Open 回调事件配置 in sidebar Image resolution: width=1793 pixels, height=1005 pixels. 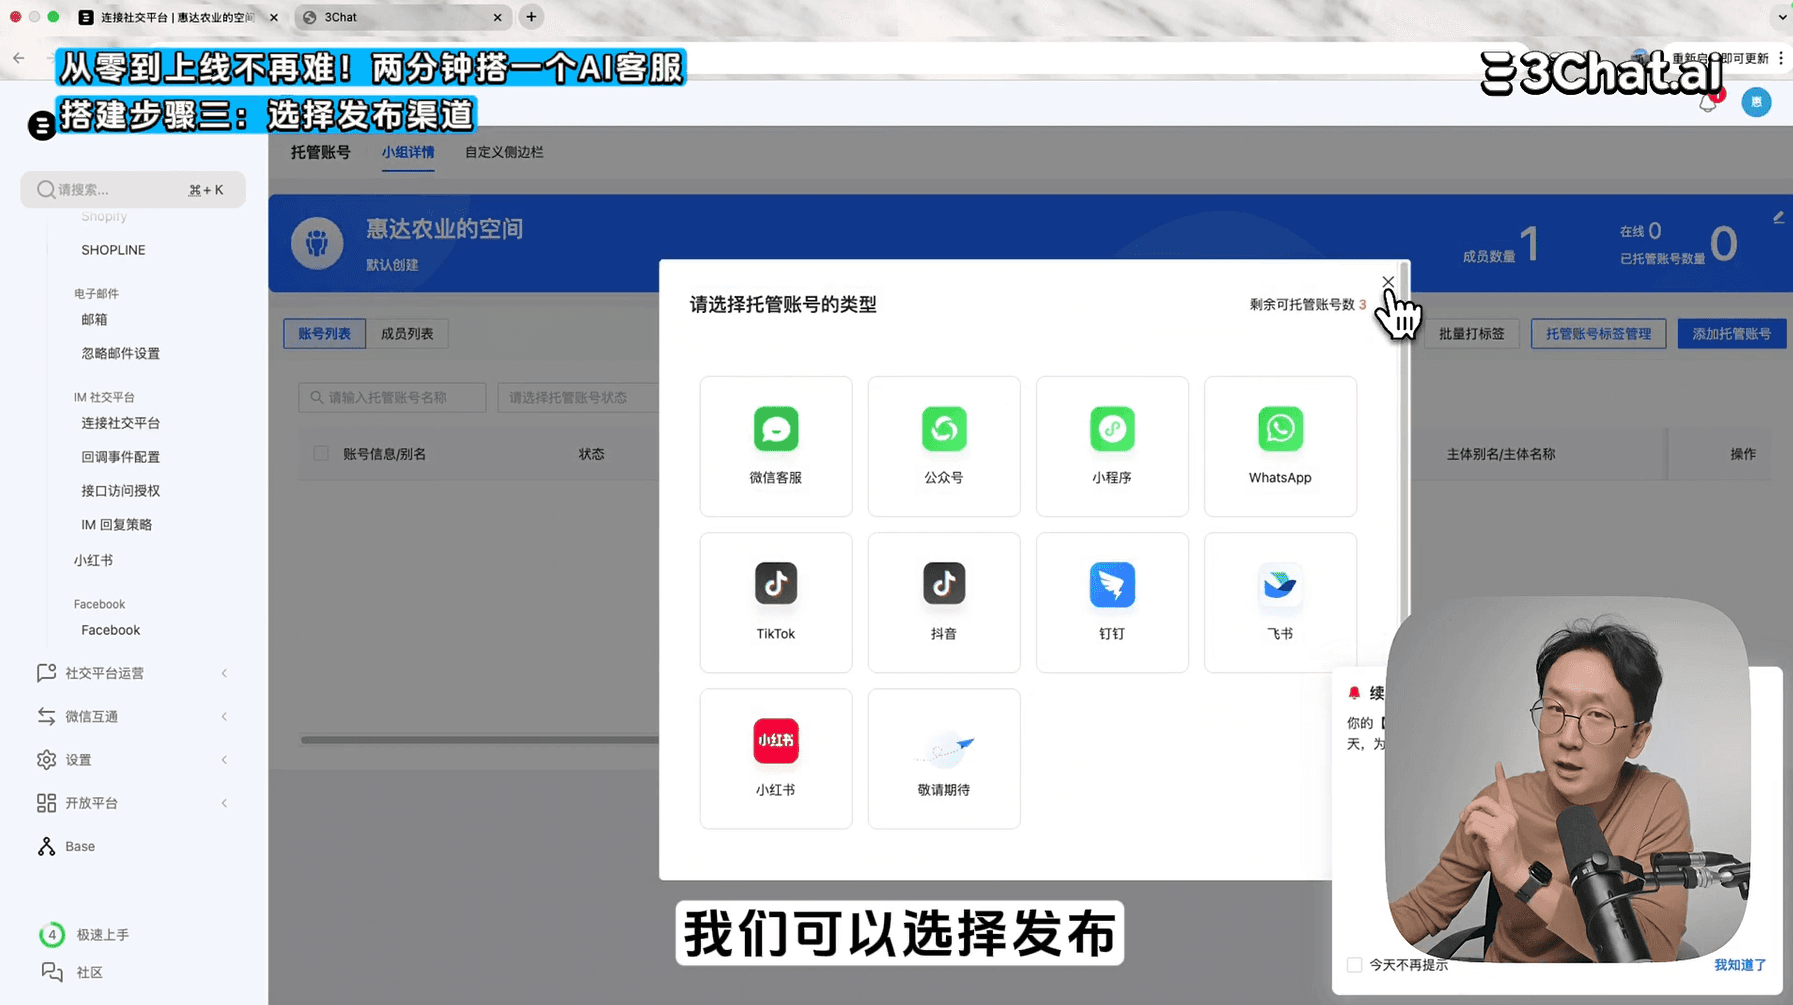pyautogui.click(x=120, y=457)
